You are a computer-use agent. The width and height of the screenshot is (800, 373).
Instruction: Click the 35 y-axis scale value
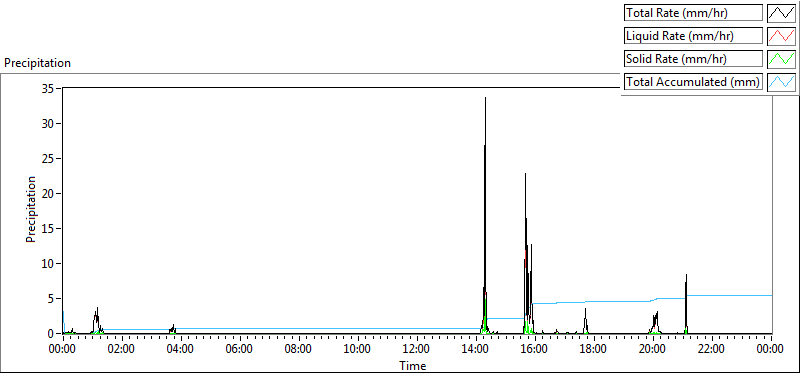49,88
